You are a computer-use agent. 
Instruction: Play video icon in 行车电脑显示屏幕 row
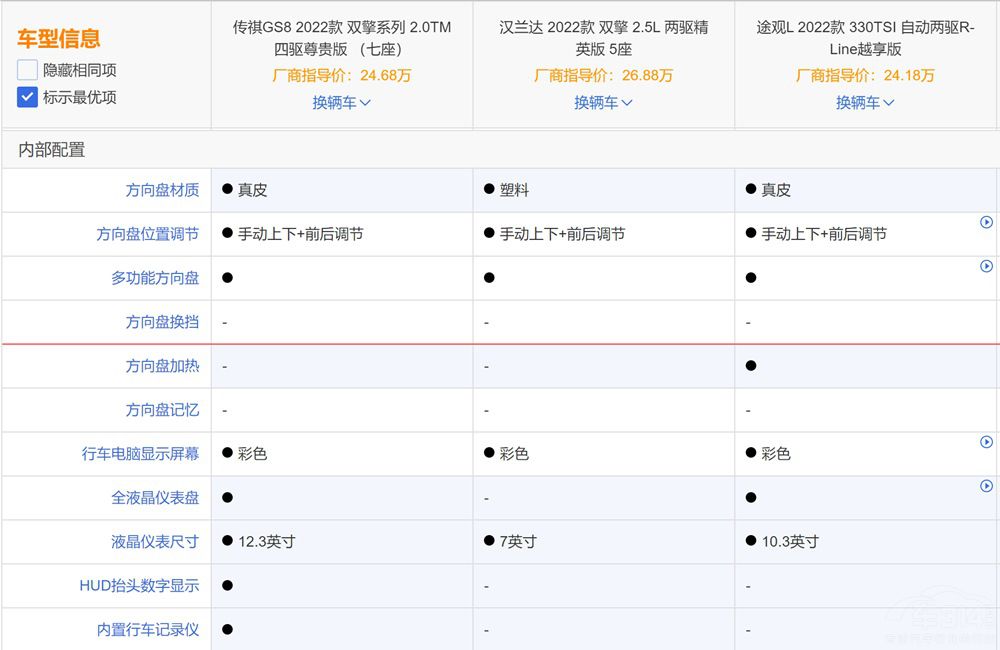coord(986,442)
